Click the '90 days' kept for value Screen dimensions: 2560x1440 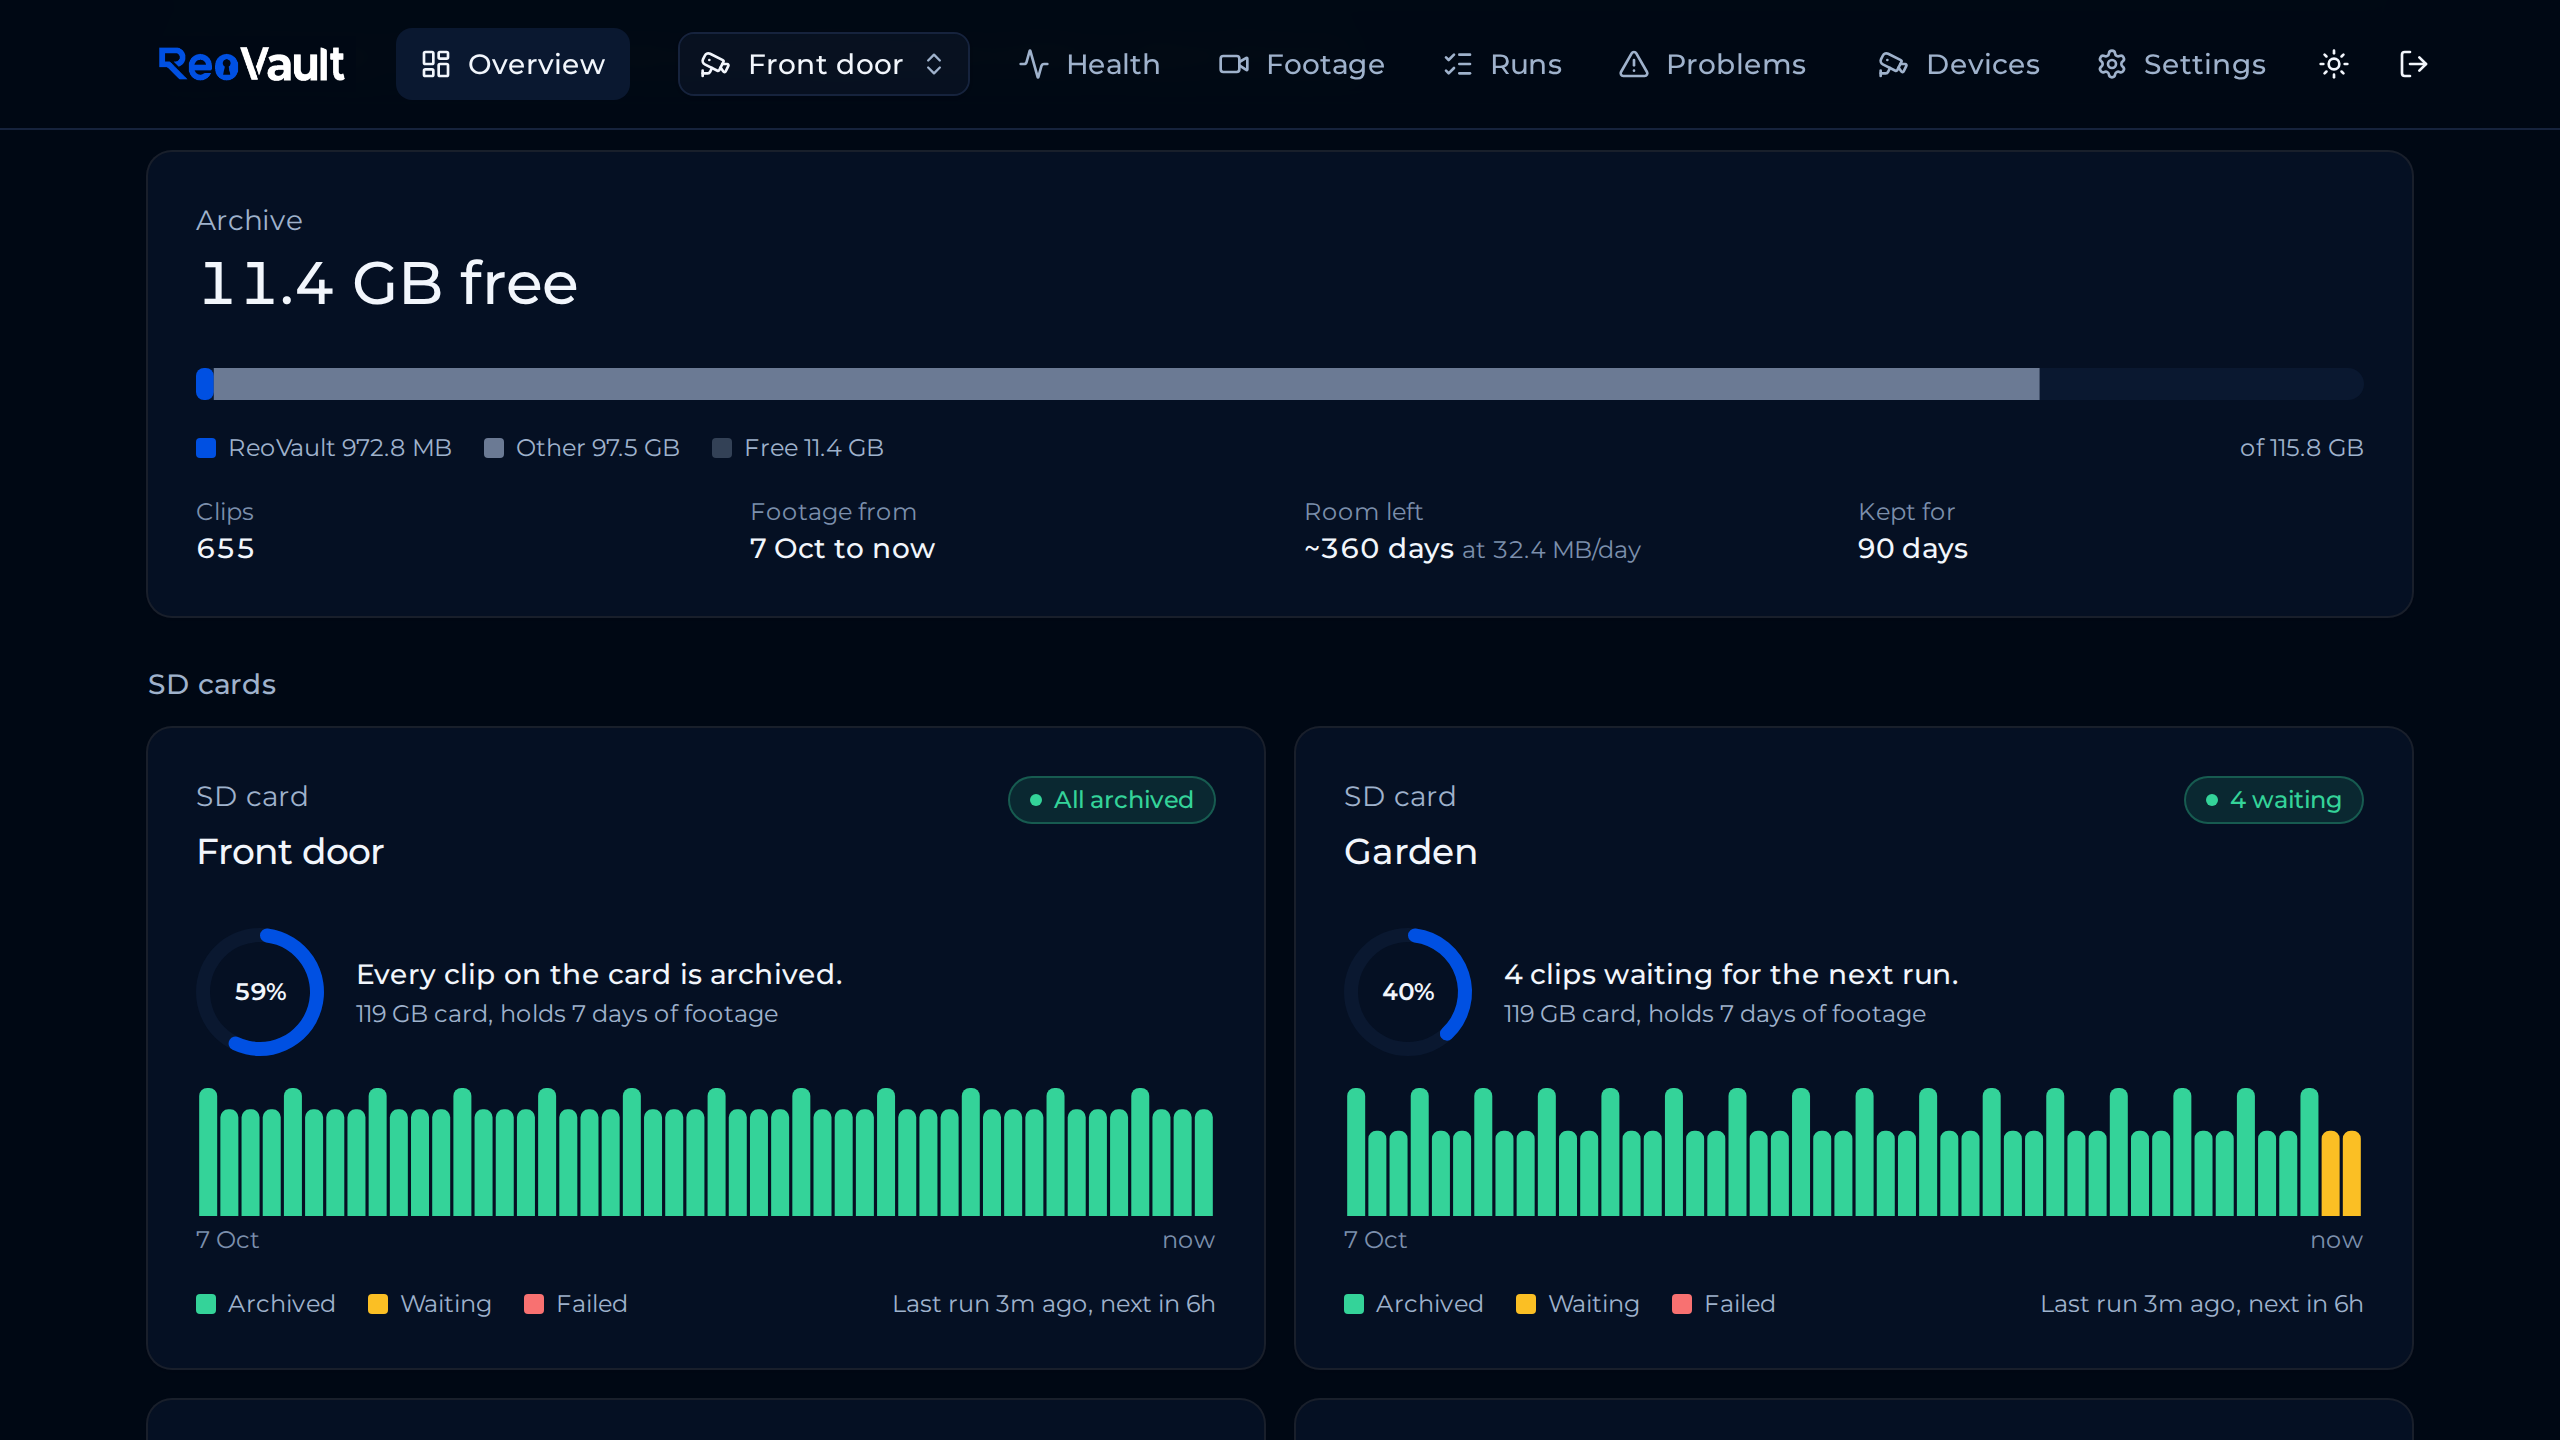(x=1913, y=549)
